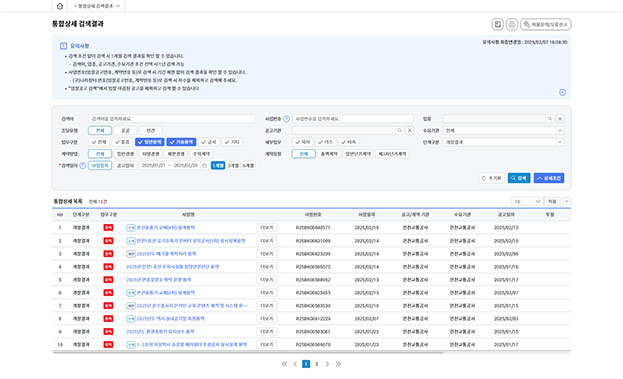The image size is (623, 379).
Task: Click the 유의사항 info icon
Action: [x=63, y=46]
